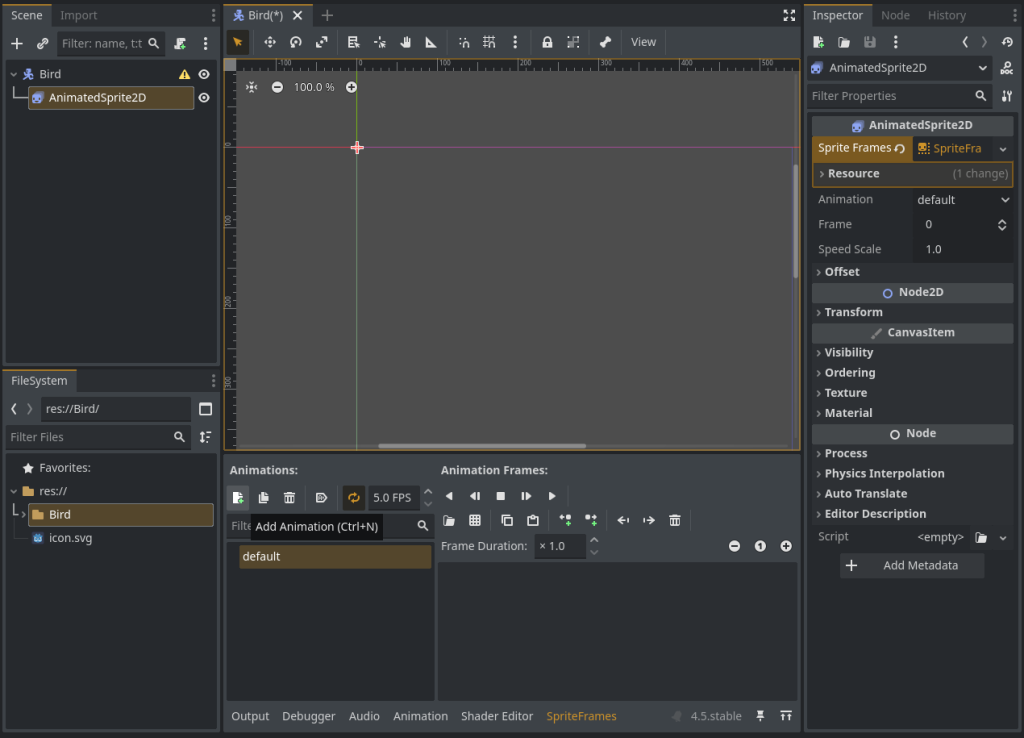Click the Add Metadata button
Viewport: 1024px width, 738px height.
tap(912, 565)
